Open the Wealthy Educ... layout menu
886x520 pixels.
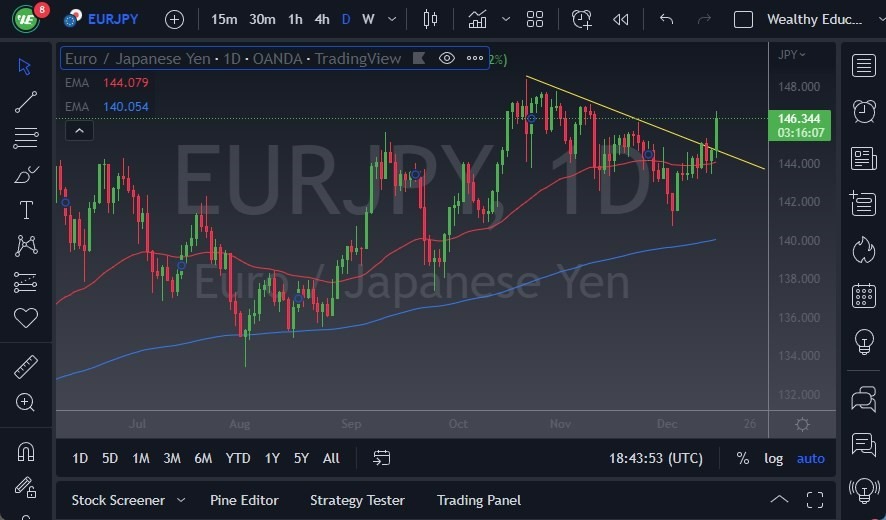click(814, 19)
